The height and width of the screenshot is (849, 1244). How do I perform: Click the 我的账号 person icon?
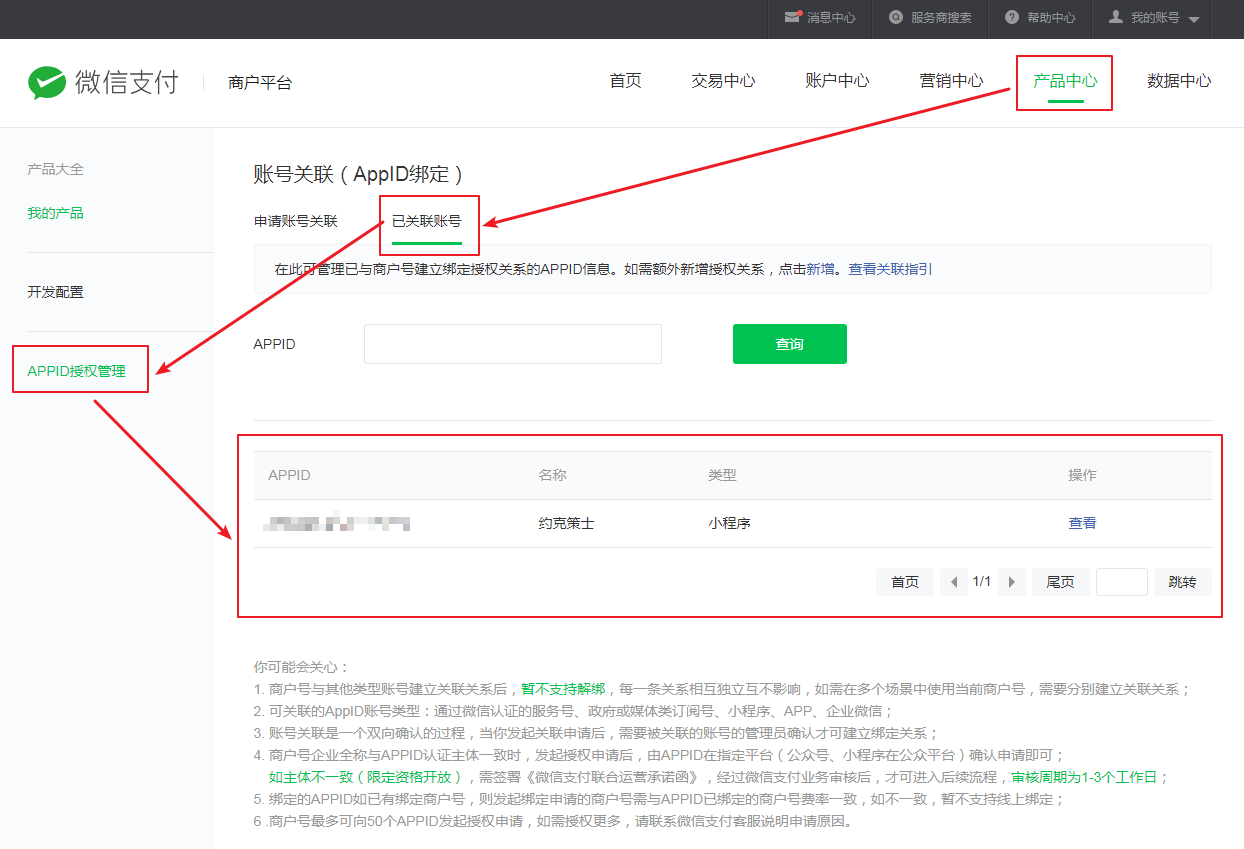[1116, 17]
